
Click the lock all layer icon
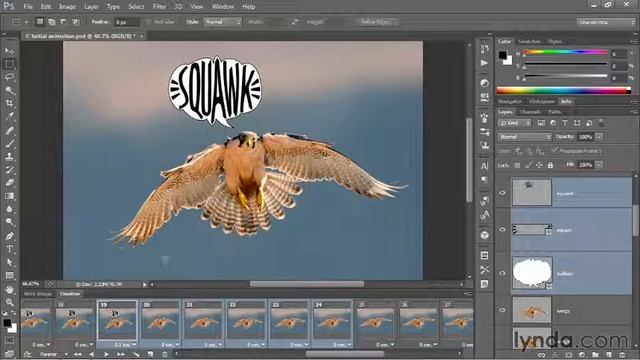tap(550, 165)
